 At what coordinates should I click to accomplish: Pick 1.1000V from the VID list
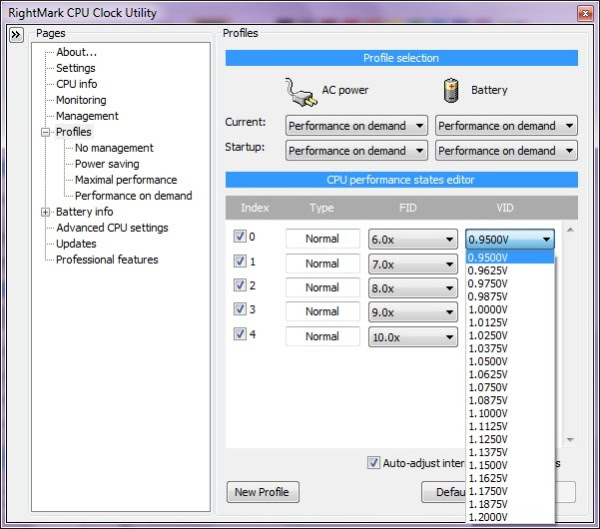pyautogui.click(x=510, y=413)
